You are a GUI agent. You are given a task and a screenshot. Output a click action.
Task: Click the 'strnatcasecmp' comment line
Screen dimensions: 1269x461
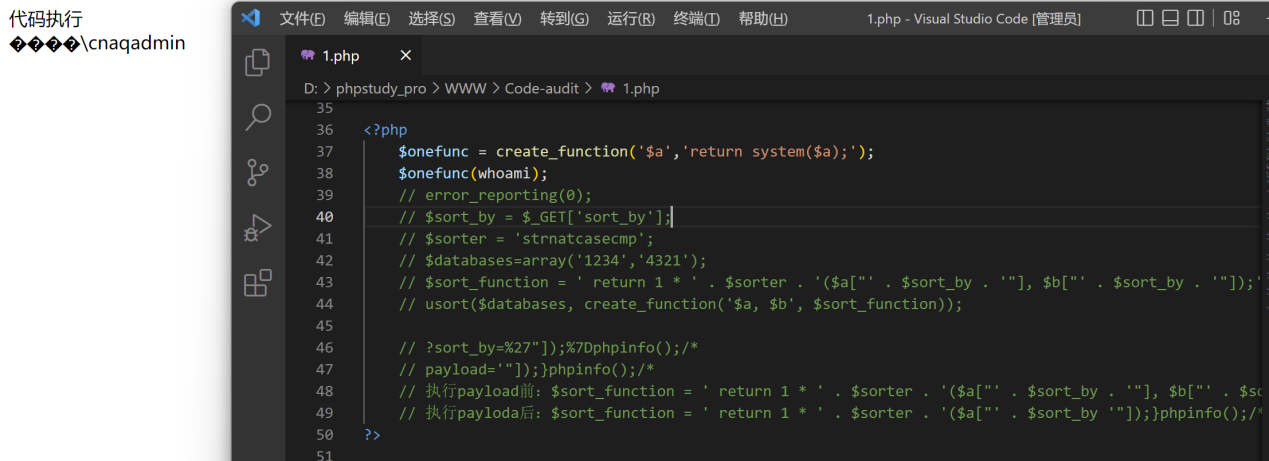526,239
